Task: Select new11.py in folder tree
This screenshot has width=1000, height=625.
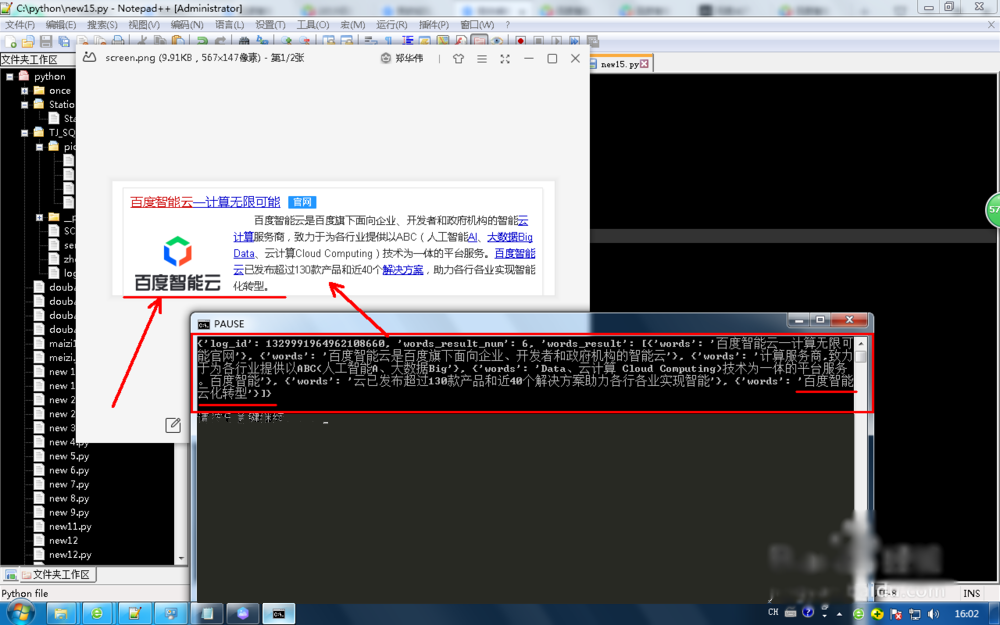Action: pyautogui.click(x=70, y=526)
